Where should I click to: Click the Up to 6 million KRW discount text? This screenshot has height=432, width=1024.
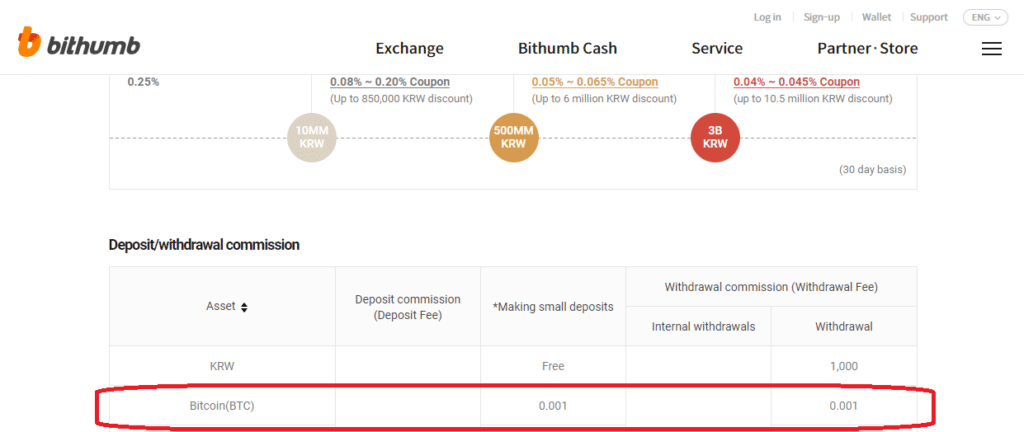[604, 99]
